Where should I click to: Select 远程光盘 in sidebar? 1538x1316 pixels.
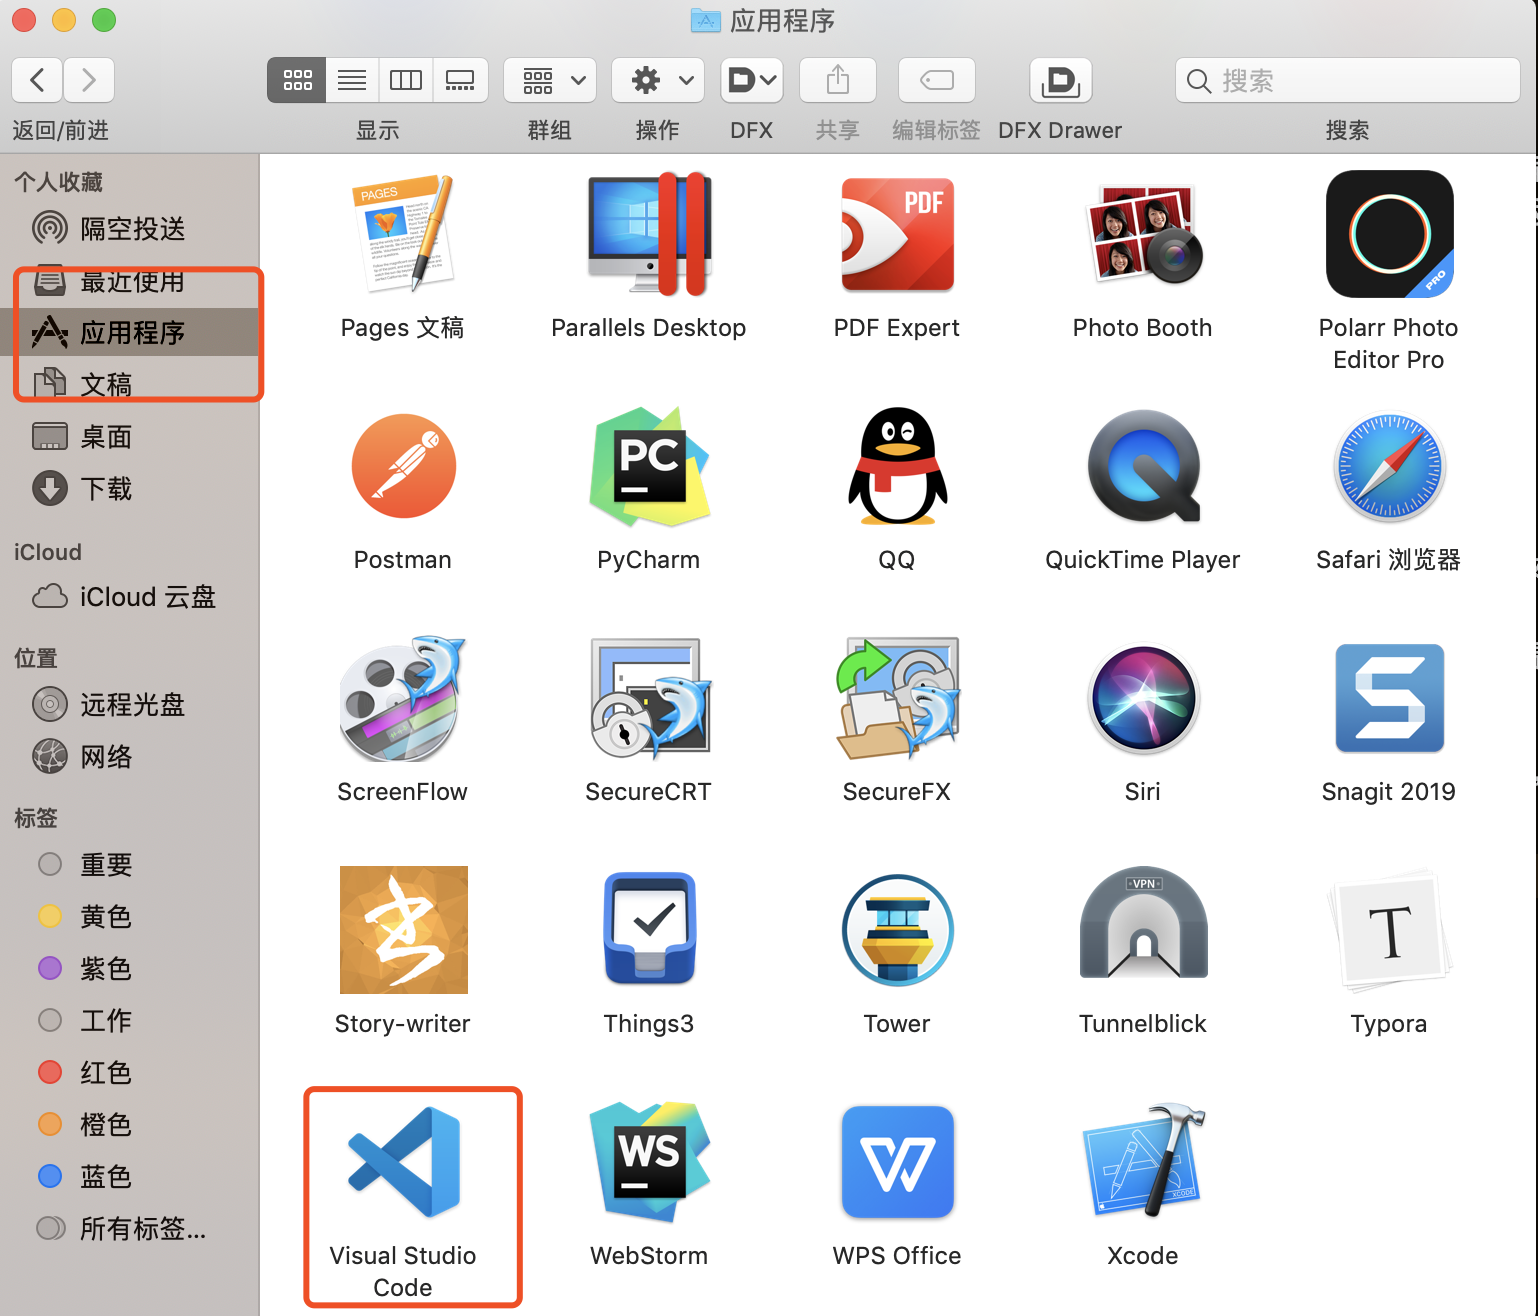130,704
